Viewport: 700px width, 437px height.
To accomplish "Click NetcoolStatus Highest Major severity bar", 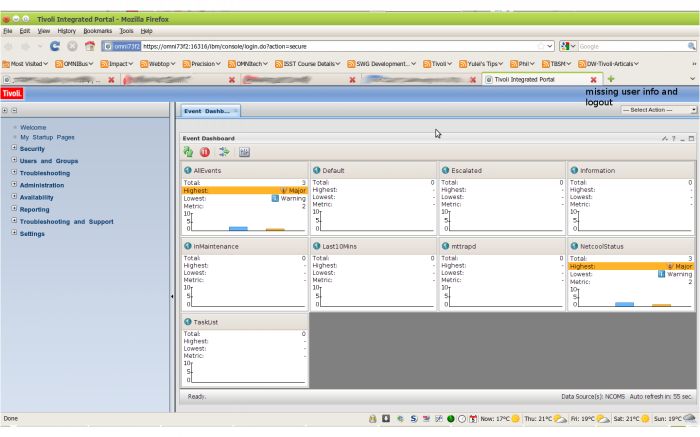I will [631, 266].
